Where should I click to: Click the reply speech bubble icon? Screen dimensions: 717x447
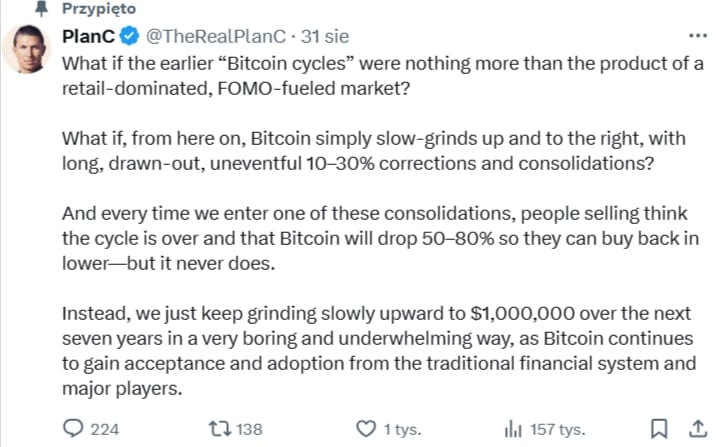(x=73, y=428)
